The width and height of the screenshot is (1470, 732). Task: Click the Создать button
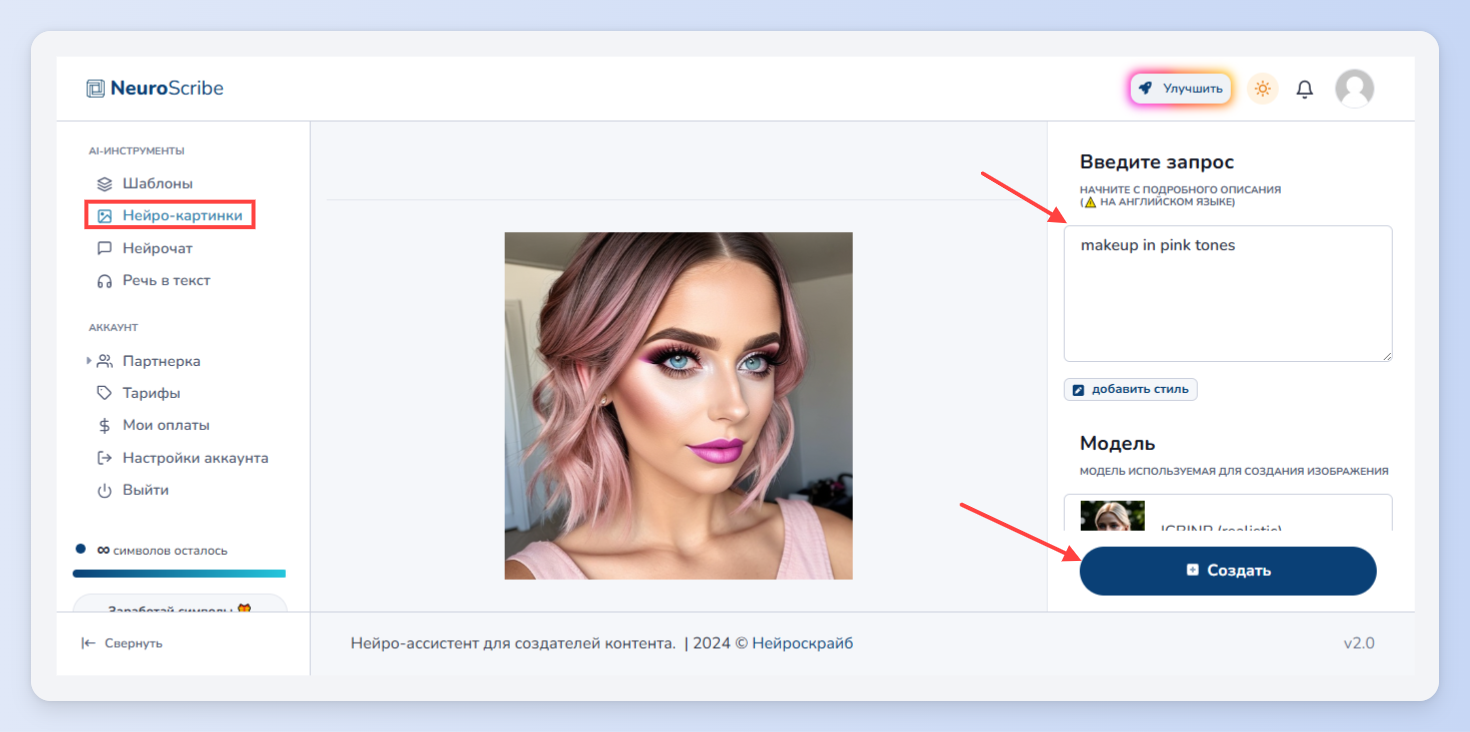coord(1228,571)
